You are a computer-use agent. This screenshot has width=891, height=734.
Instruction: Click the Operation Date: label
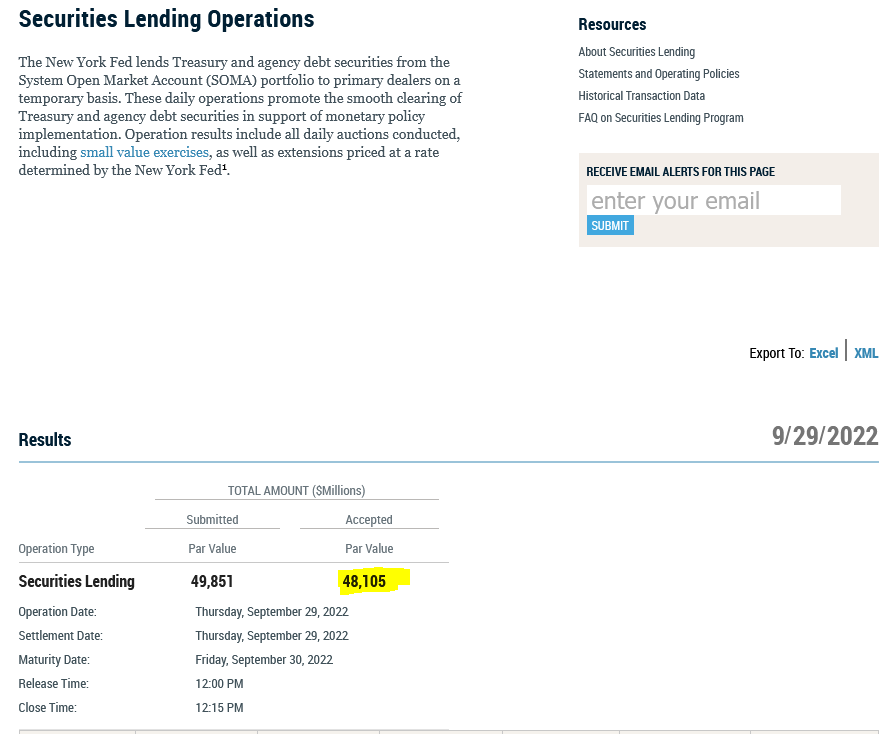tap(57, 612)
